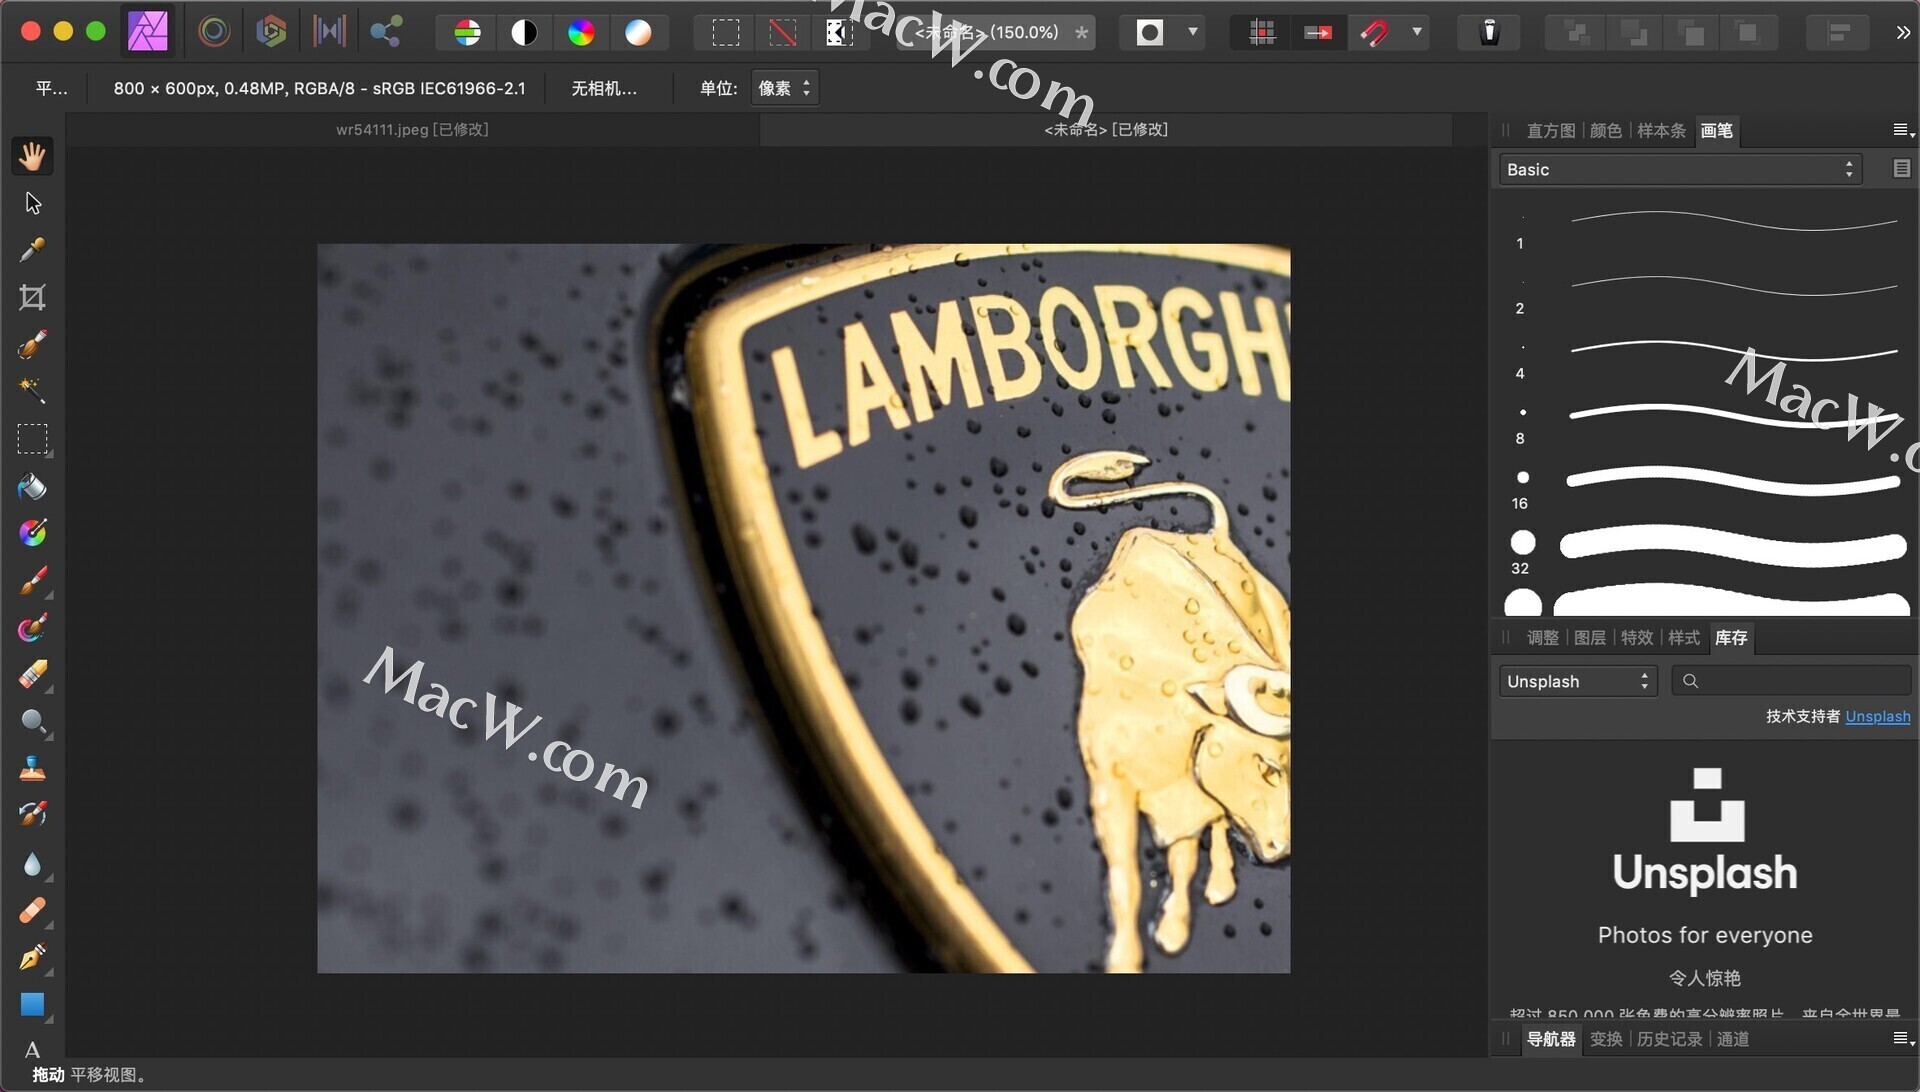Expand hidden toolbar items chevron
1920x1092 pixels.
(x=1903, y=33)
